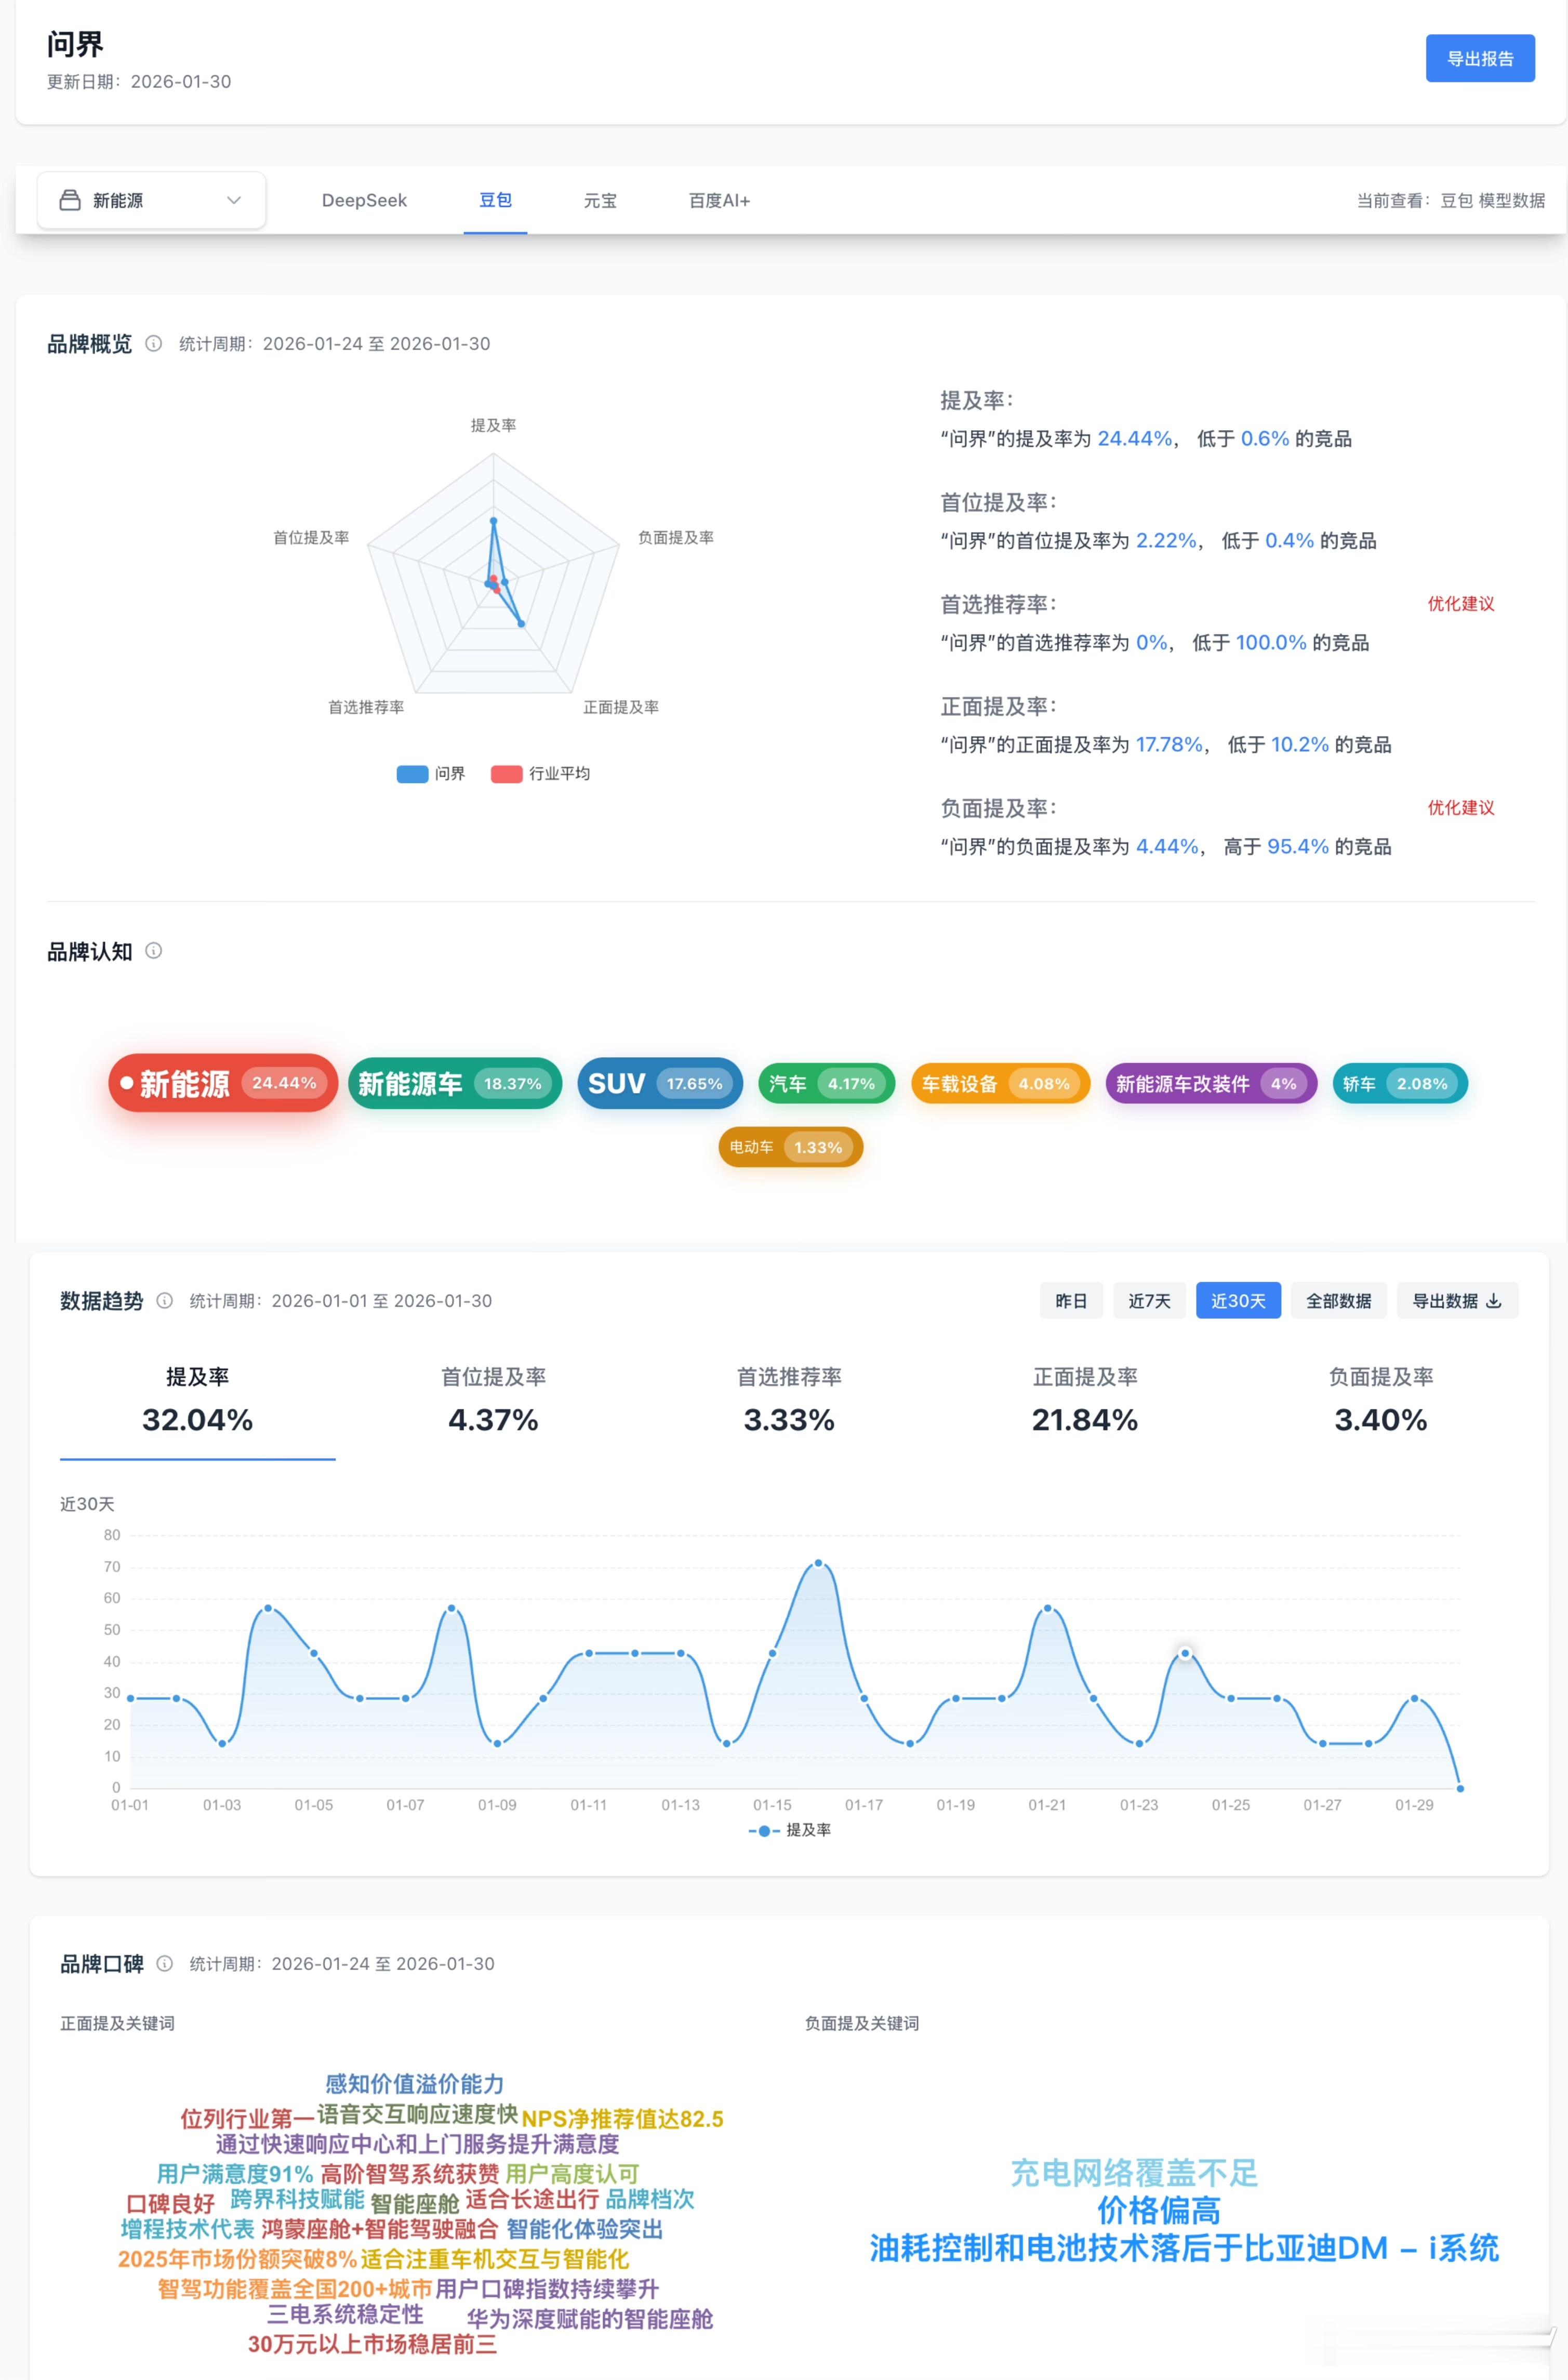1568x2380 pixels.
Task: Click the info icon beside 品牌概览
Action: (153, 344)
